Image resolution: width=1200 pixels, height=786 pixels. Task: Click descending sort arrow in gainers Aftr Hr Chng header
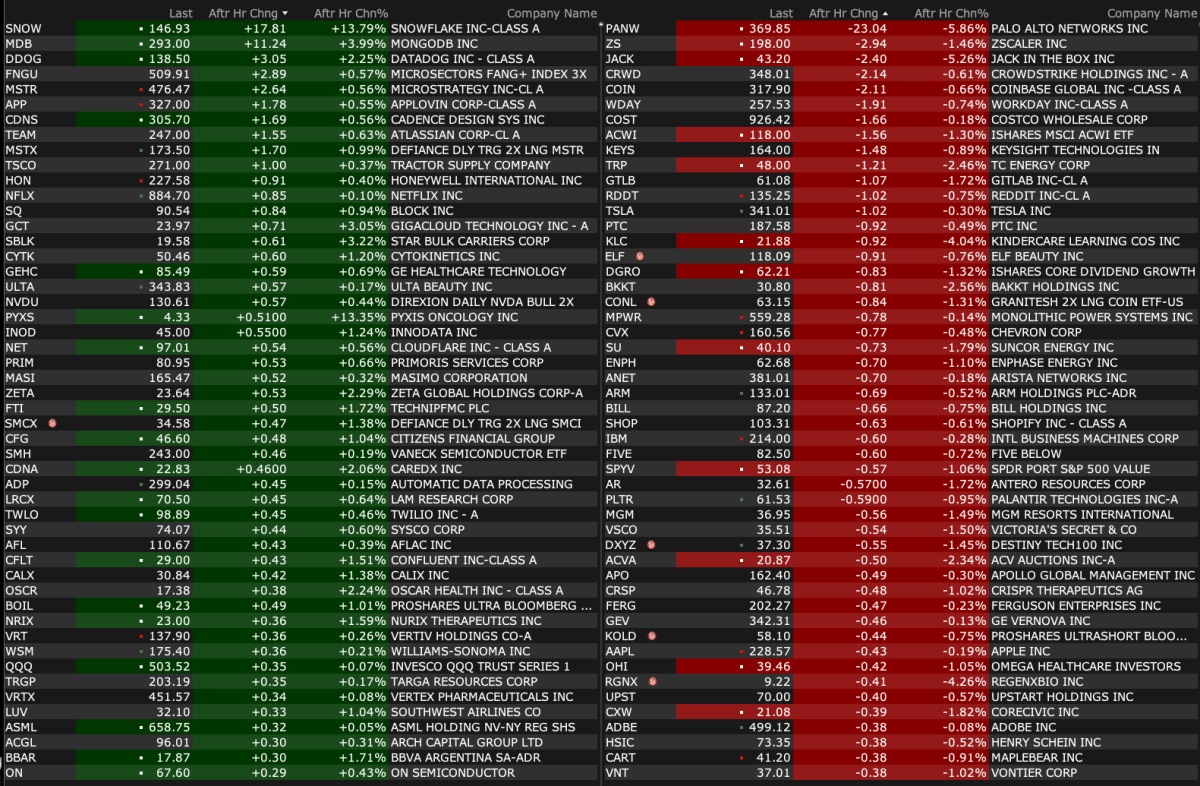click(x=285, y=13)
